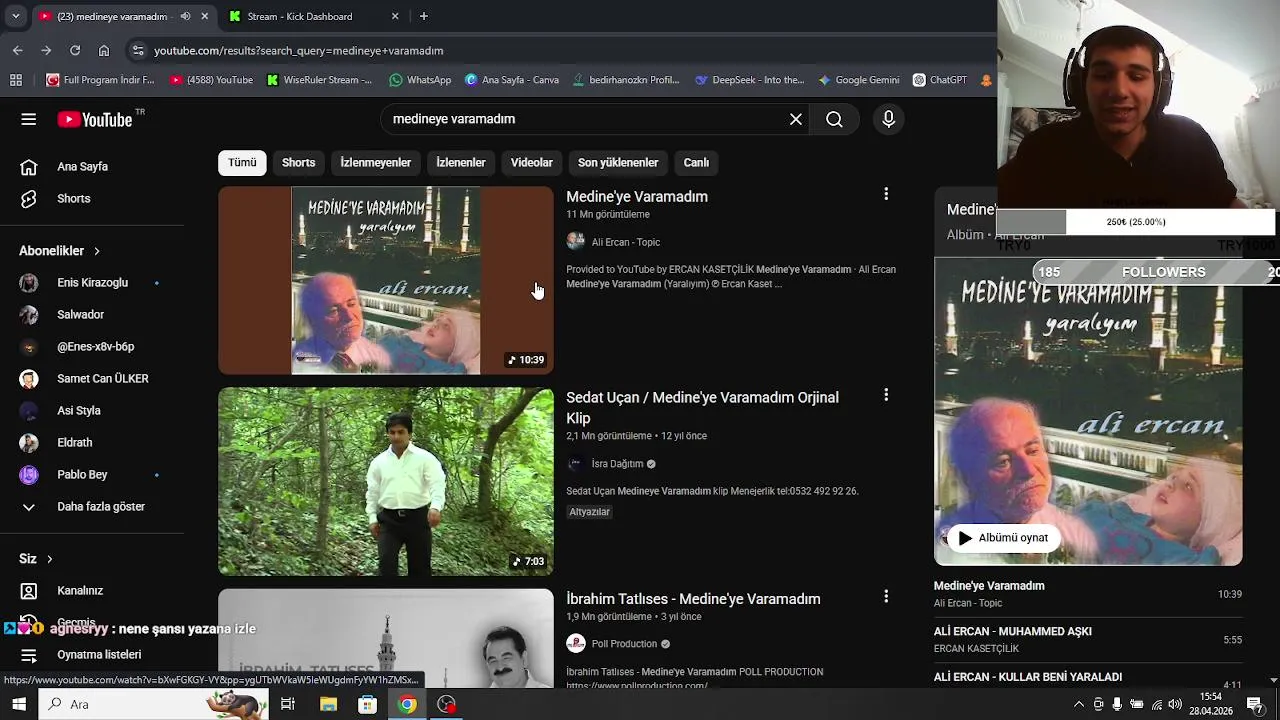Select the İzlenenler filter chip
1280x720 pixels.
click(x=461, y=162)
